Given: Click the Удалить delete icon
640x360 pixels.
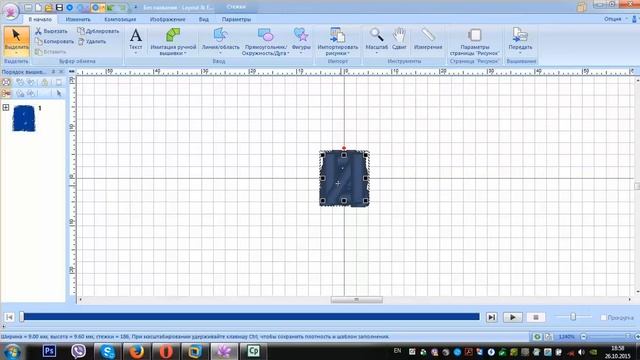Looking at the screenshot, I should [81, 41].
